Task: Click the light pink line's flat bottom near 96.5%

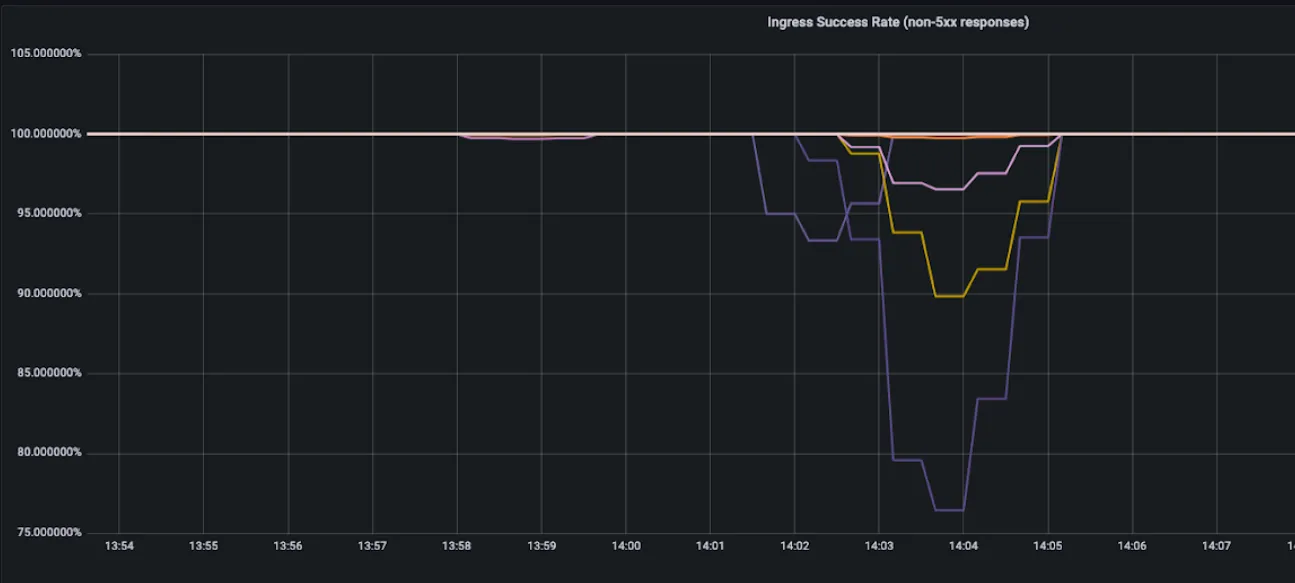Action: pos(949,189)
